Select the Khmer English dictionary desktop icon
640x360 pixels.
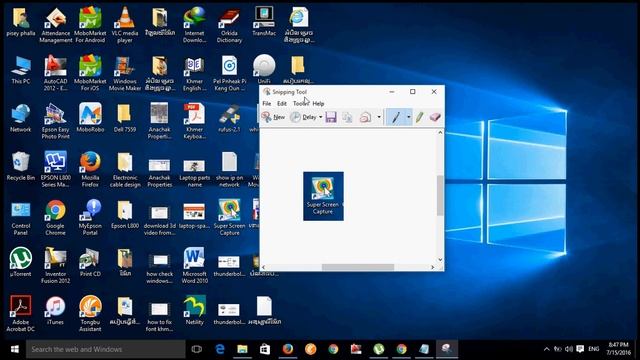click(x=194, y=73)
